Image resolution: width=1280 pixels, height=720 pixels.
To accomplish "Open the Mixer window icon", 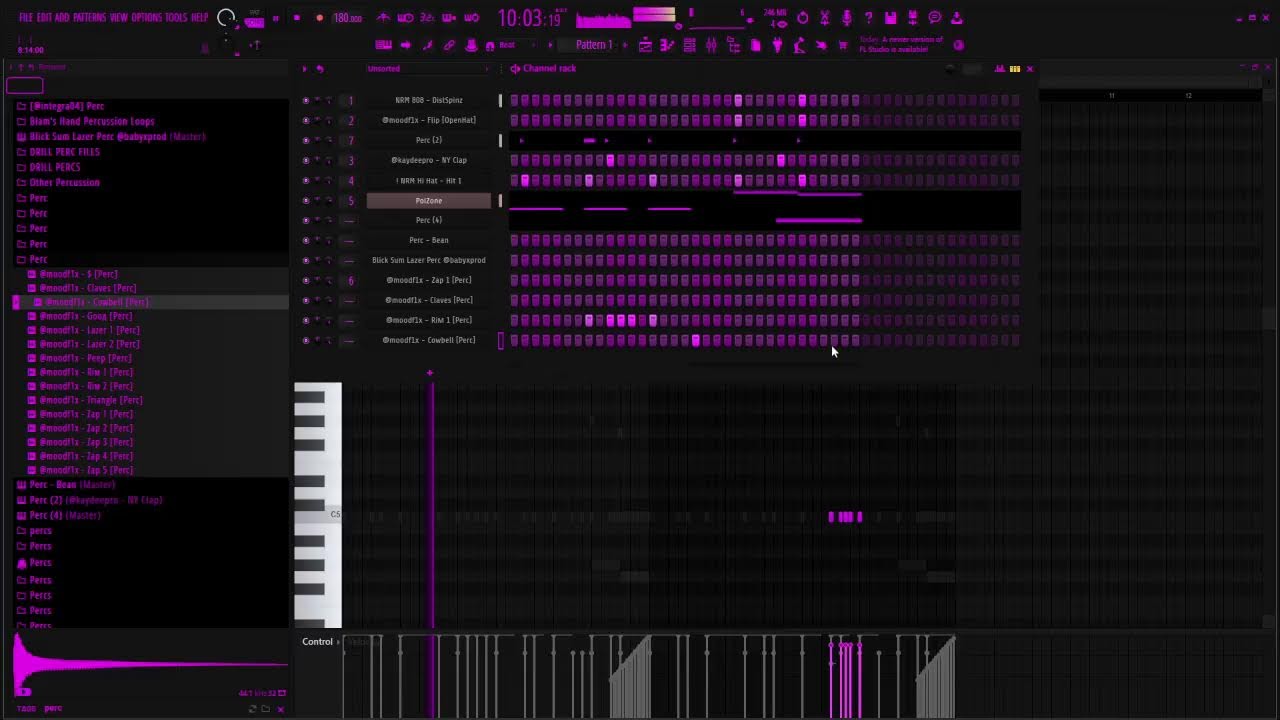I will [x=711, y=45].
